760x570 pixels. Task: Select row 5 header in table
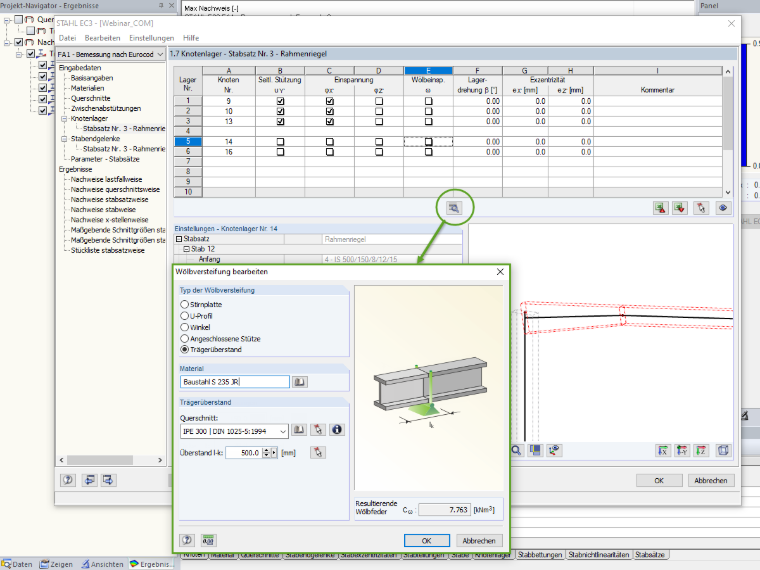tap(188, 142)
